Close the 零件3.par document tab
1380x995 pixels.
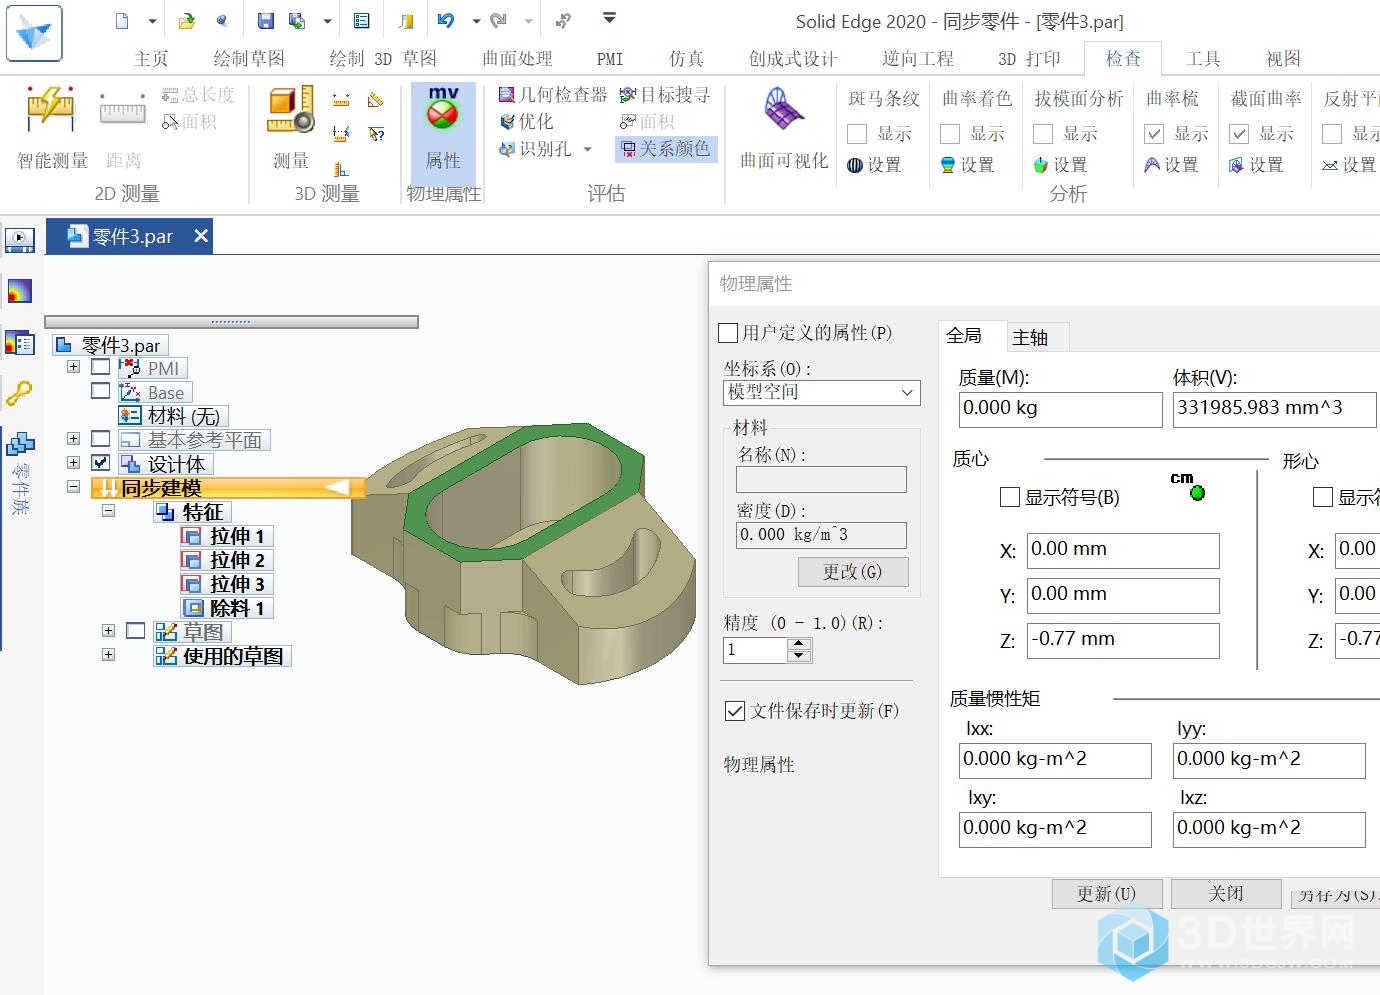201,236
